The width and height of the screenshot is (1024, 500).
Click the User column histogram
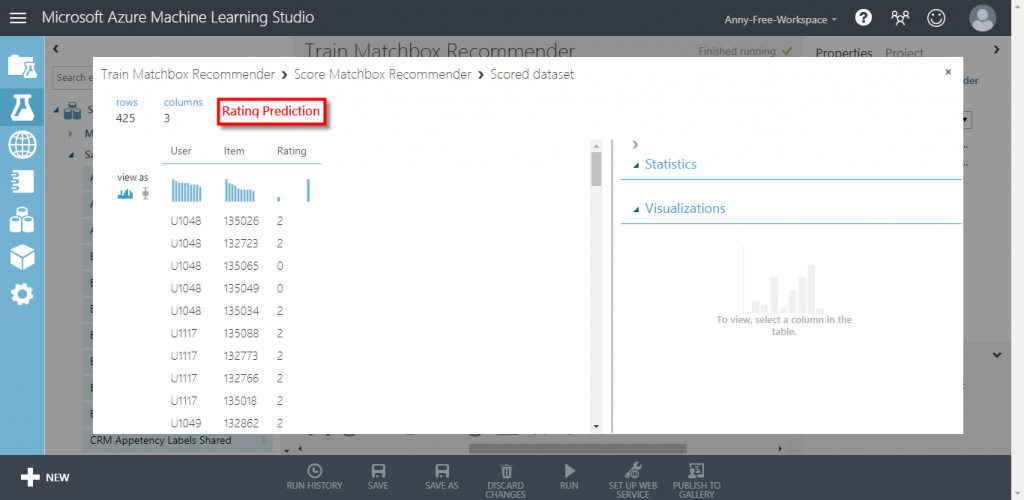187,190
